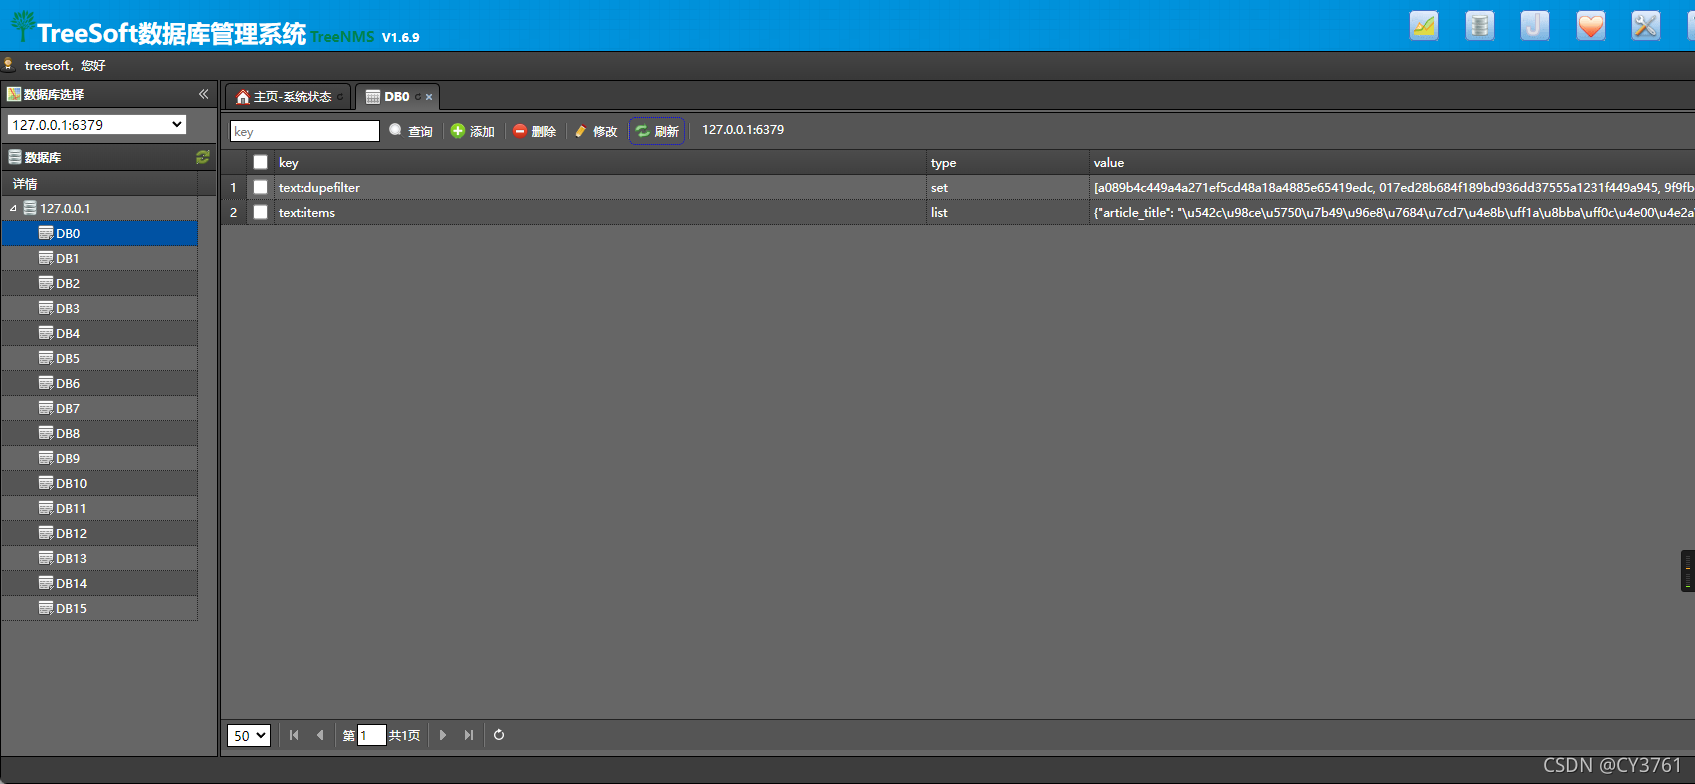This screenshot has height=784, width=1695.
Task: Go to the next page
Action: [x=443, y=735]
